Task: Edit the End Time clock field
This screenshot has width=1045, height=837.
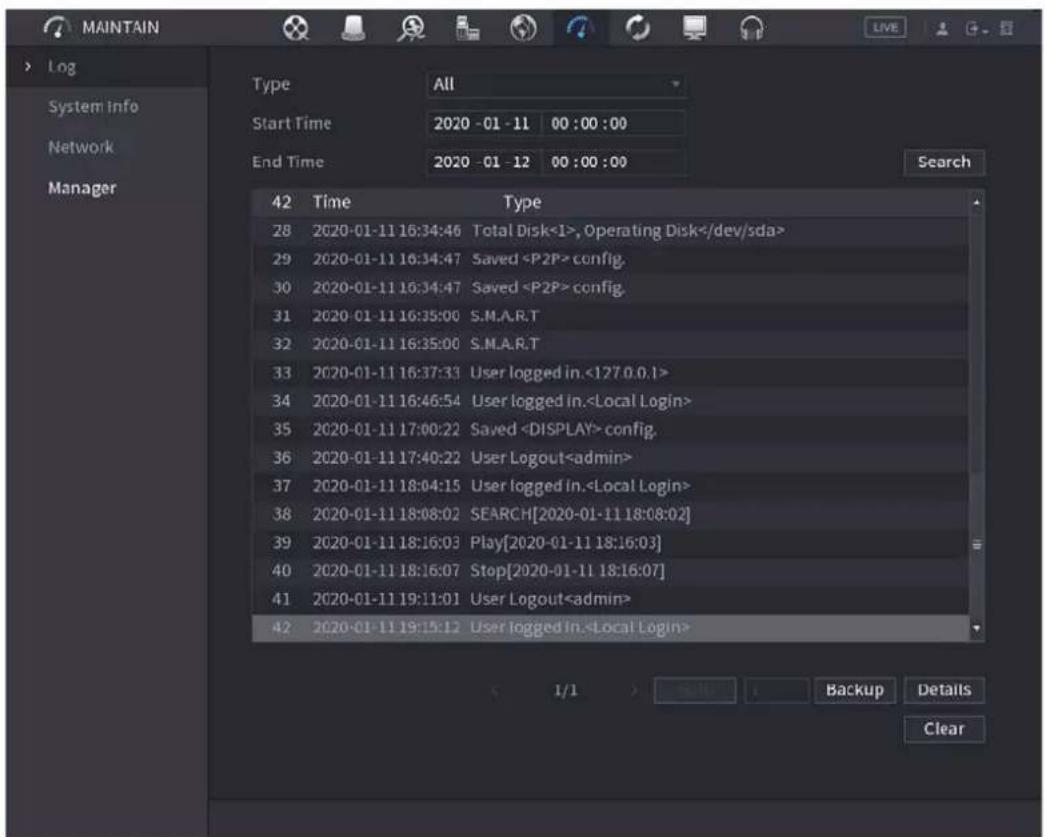Action: click(x=614, y=162)
